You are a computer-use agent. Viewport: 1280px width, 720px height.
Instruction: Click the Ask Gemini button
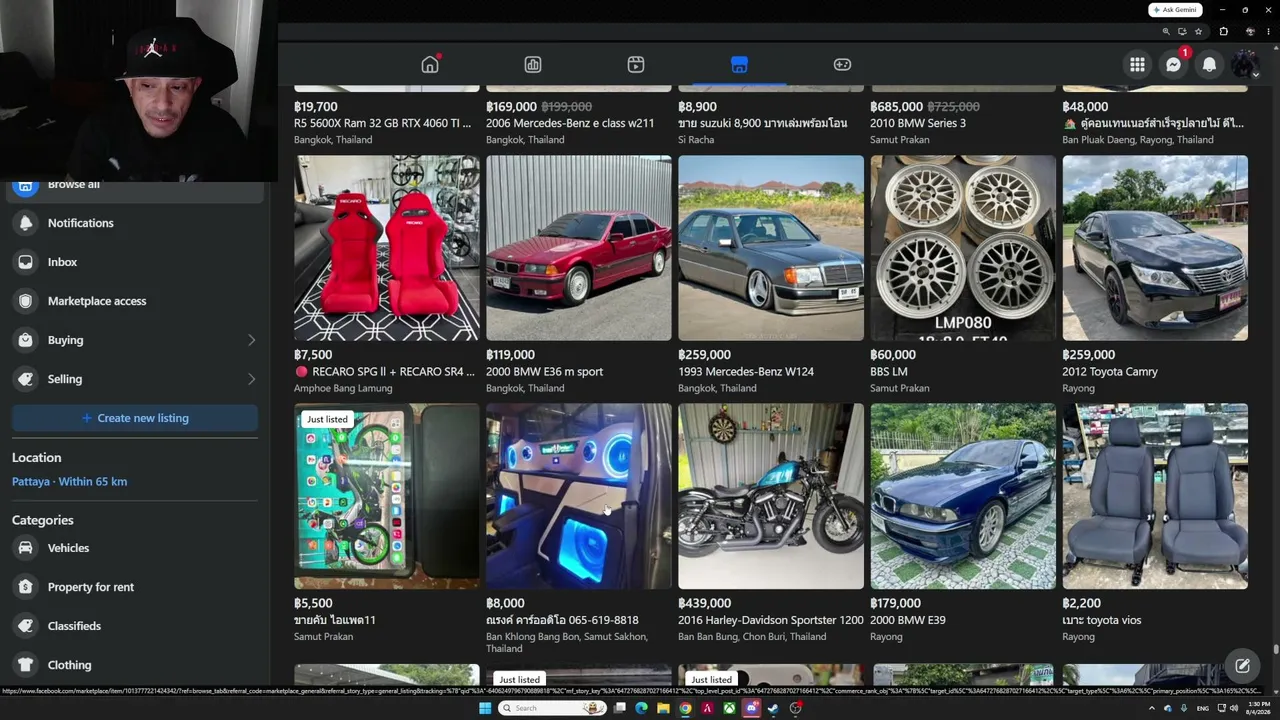point(1175,10)
